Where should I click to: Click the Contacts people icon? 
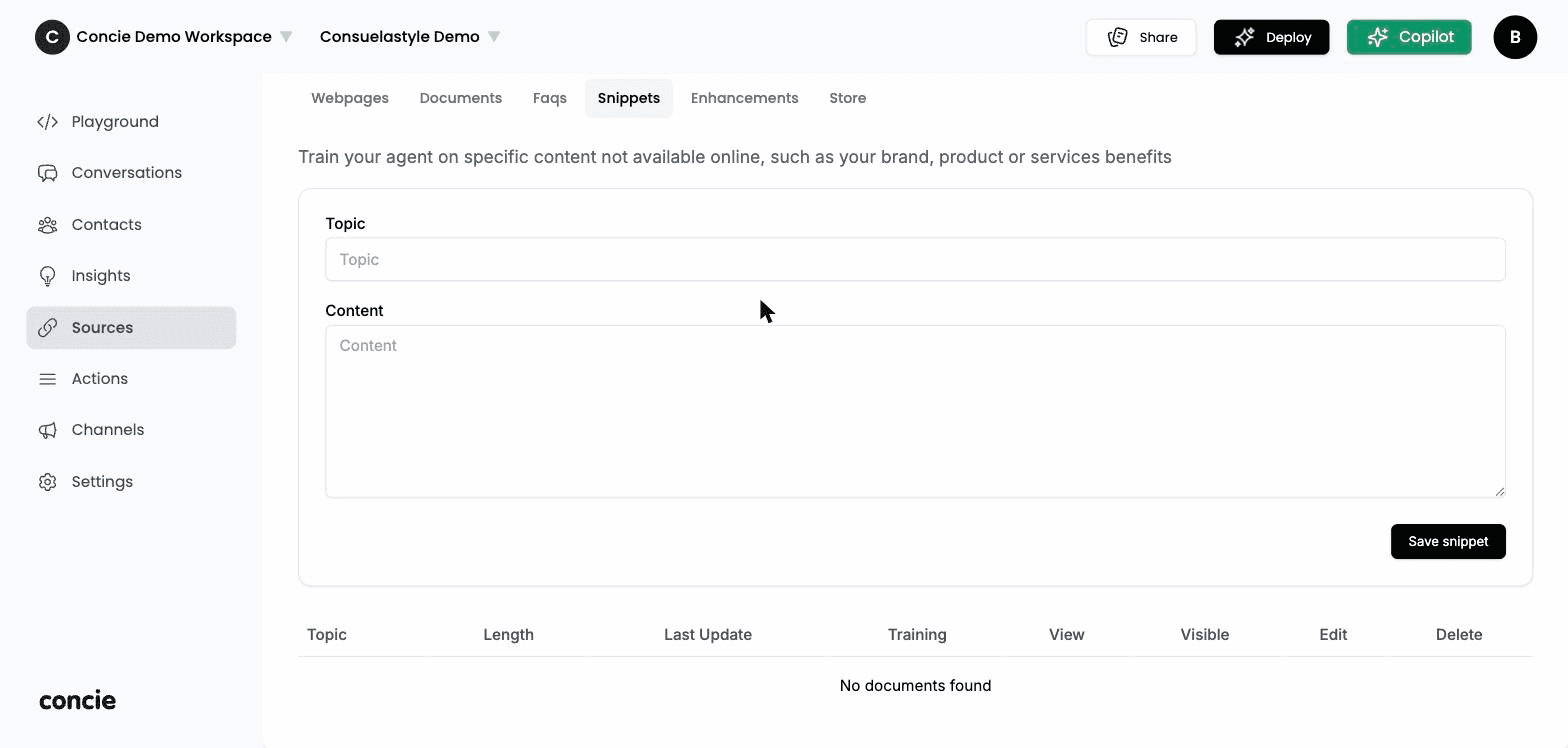[47, 225]
